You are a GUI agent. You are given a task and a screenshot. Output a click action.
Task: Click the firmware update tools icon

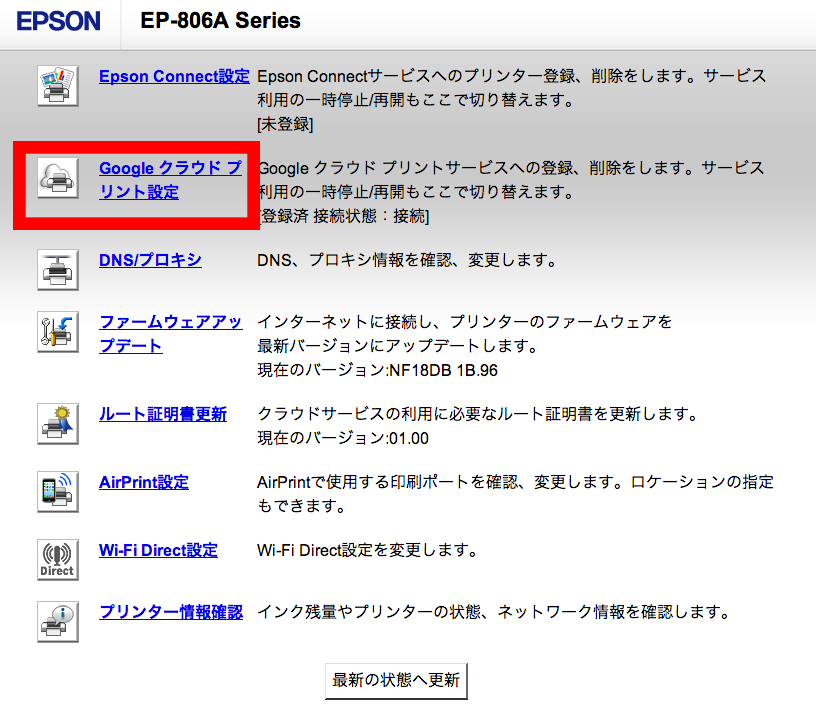(58, 332)
